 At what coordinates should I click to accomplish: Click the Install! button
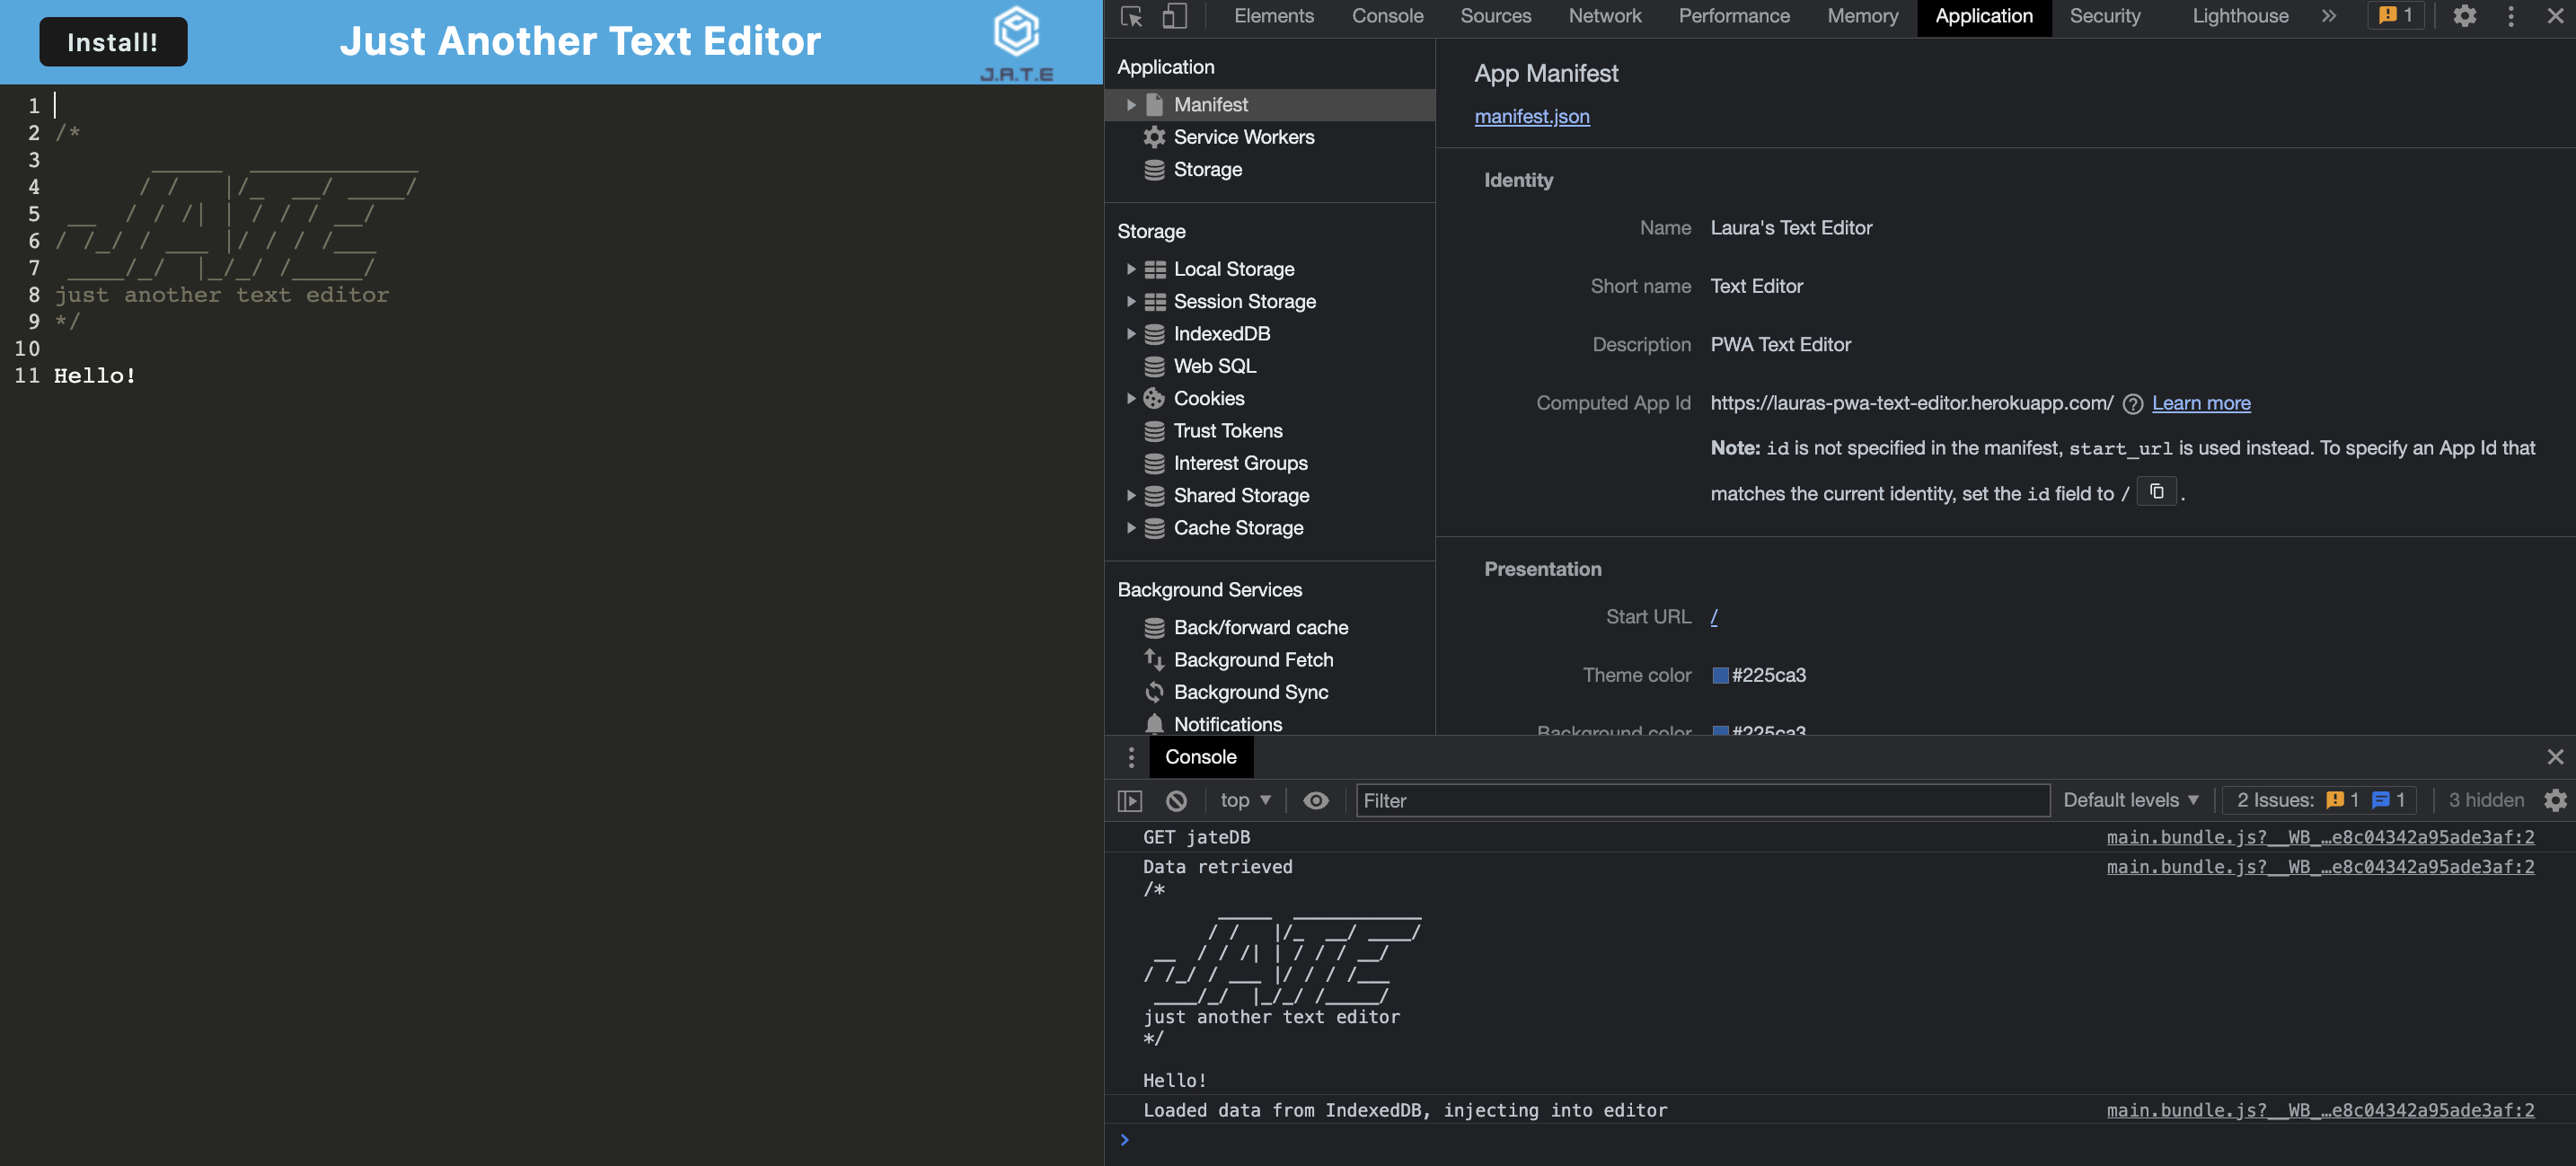(112, 42)
